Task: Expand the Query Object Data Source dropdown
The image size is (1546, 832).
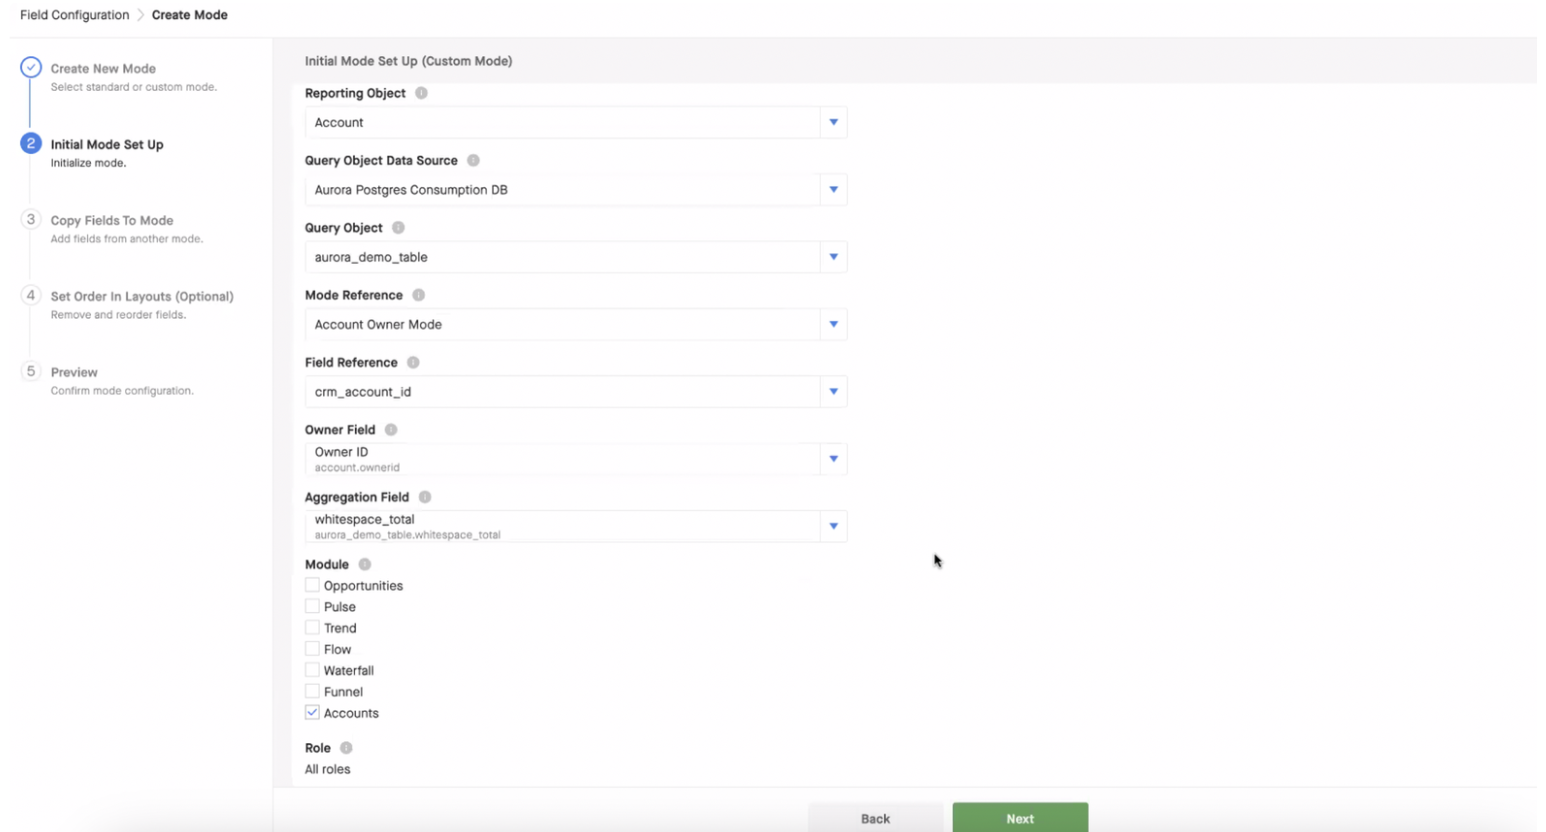Action: click(833, 190)
